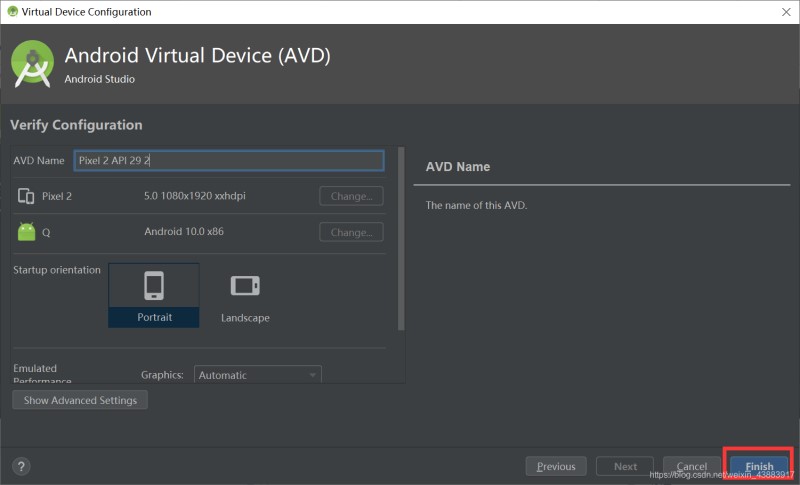The width and height of the screenshot is (800, 485).
Task: Click the landscape phone icon
Action: click(x=245, y=286)
